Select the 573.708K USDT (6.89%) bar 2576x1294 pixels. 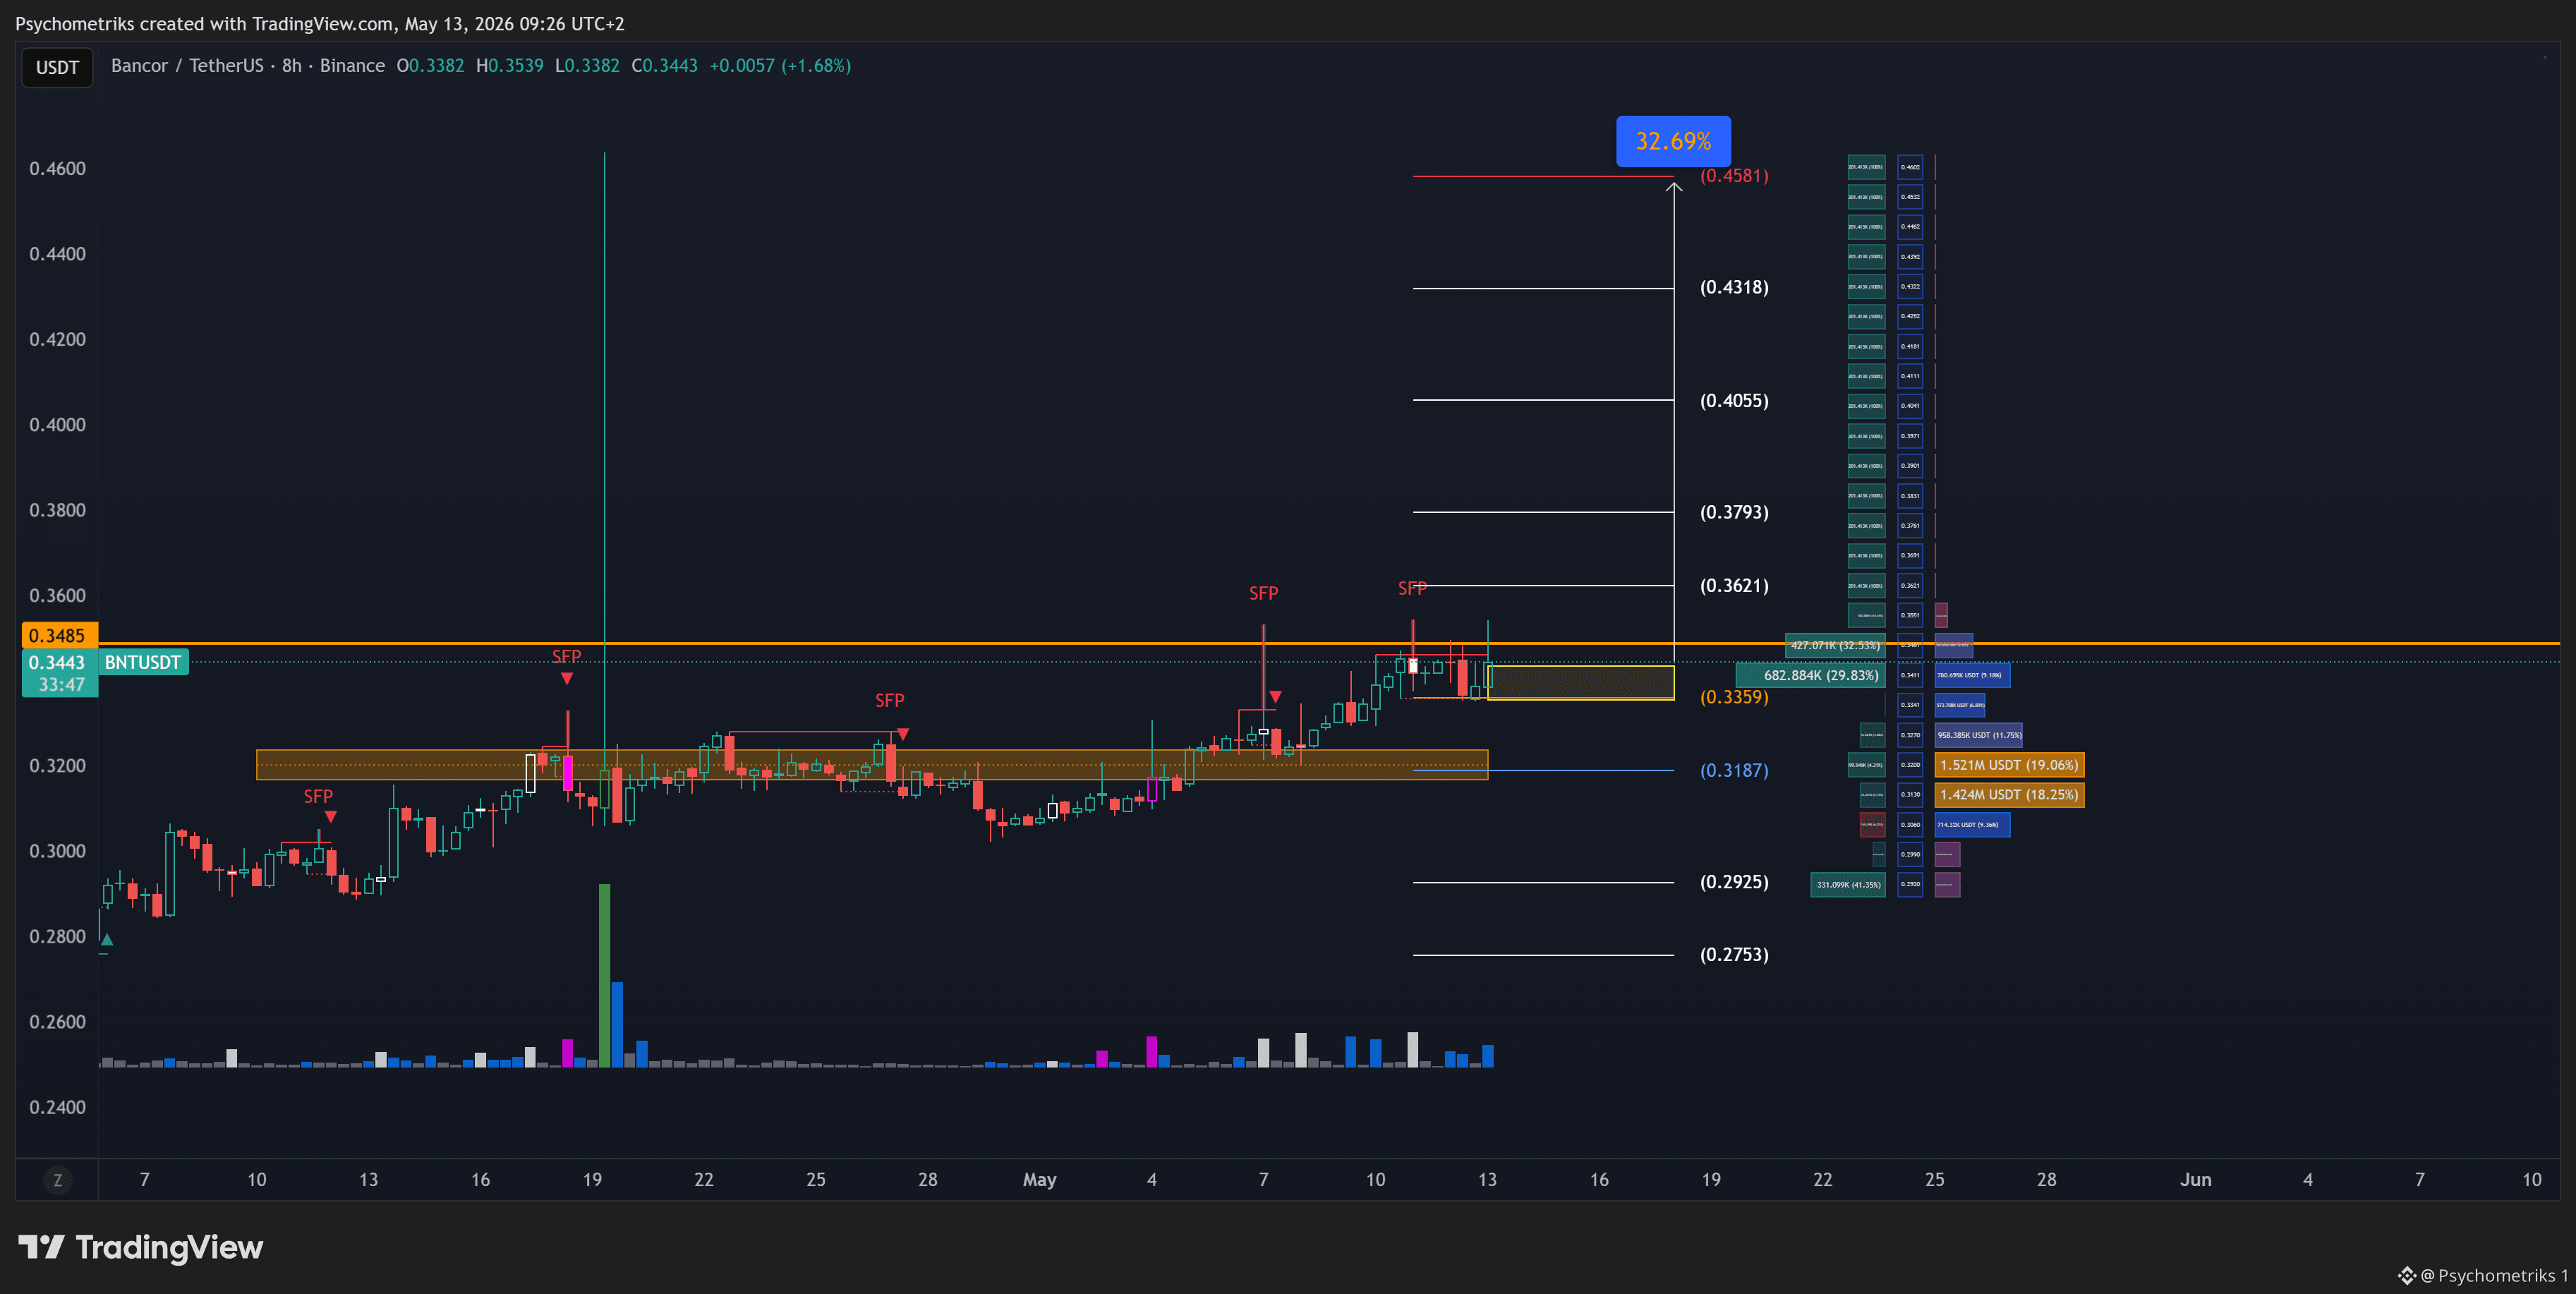(1960, 705)
